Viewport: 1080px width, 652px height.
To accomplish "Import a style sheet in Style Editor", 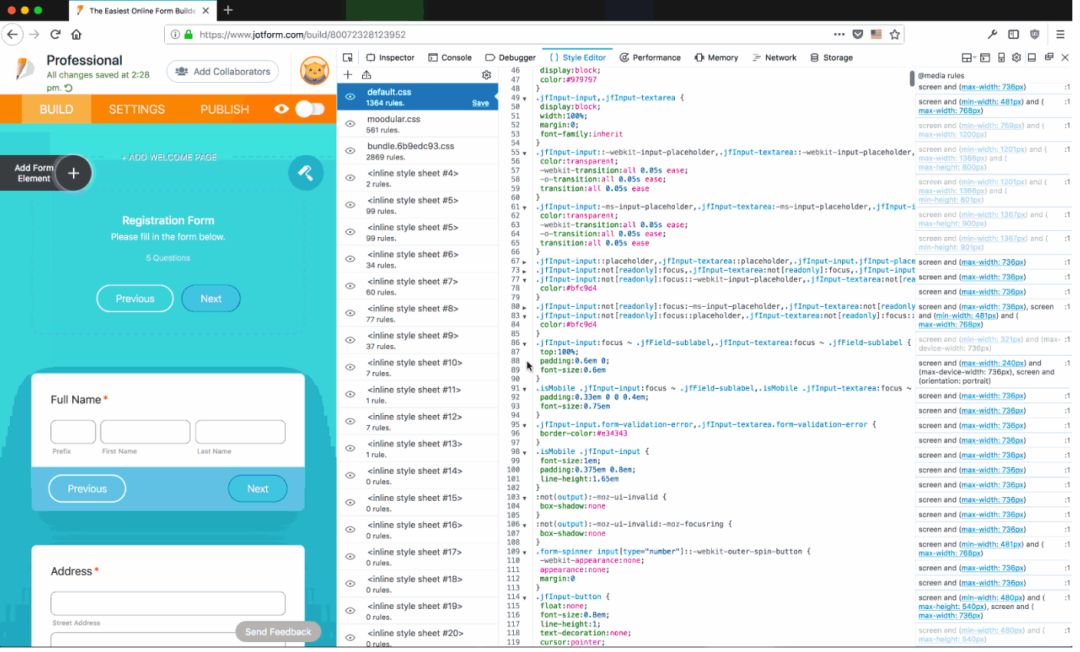I will (x=367, y=75).
